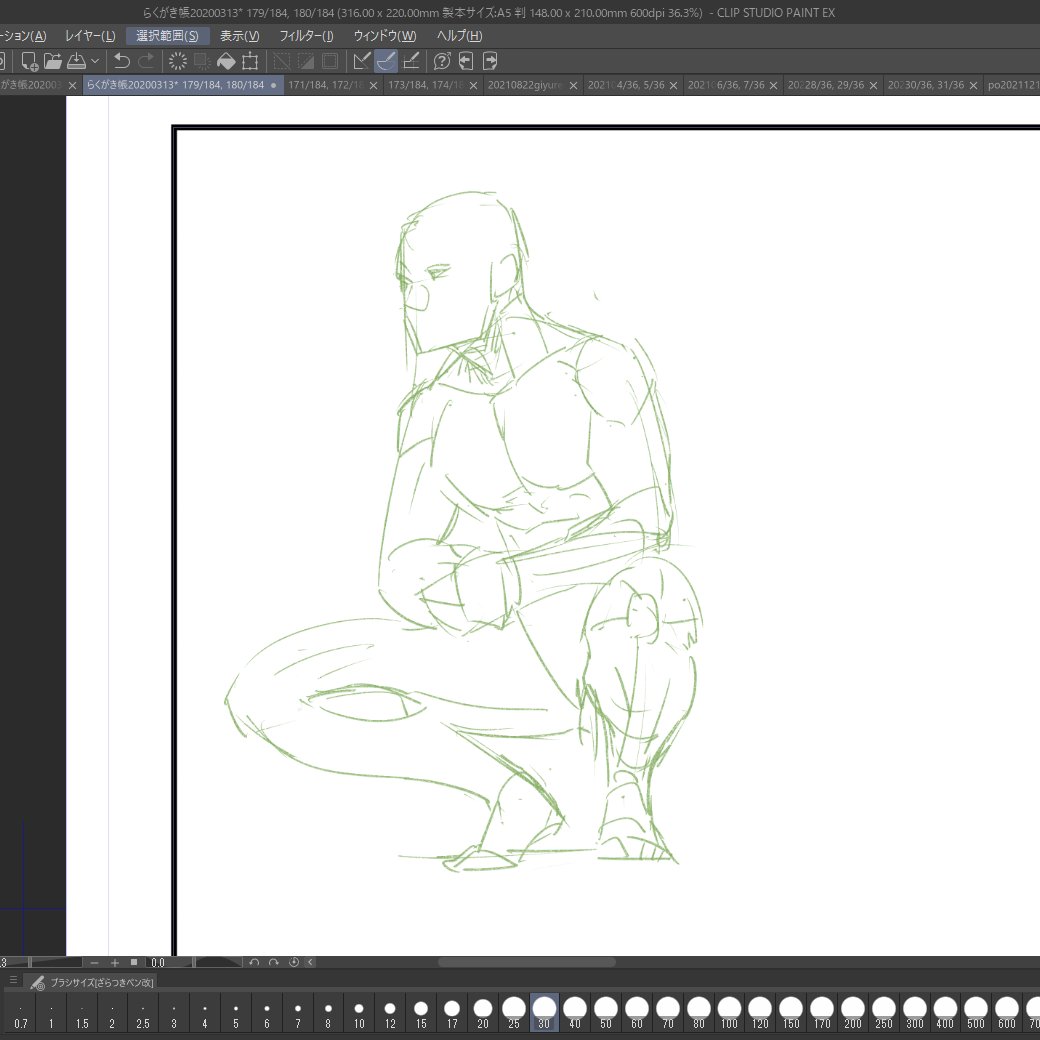
Task: Switch to the 28/36, 29/36 tab
Action: pyautogui.click(x=826, y=85)
